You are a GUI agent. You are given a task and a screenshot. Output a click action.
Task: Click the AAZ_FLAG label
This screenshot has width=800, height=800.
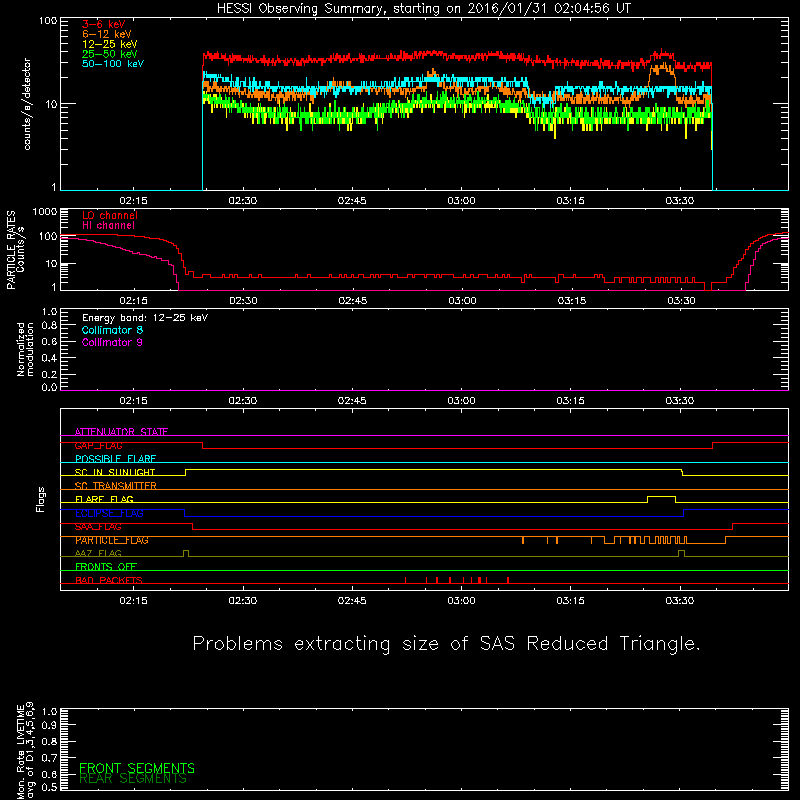point(98,554)
